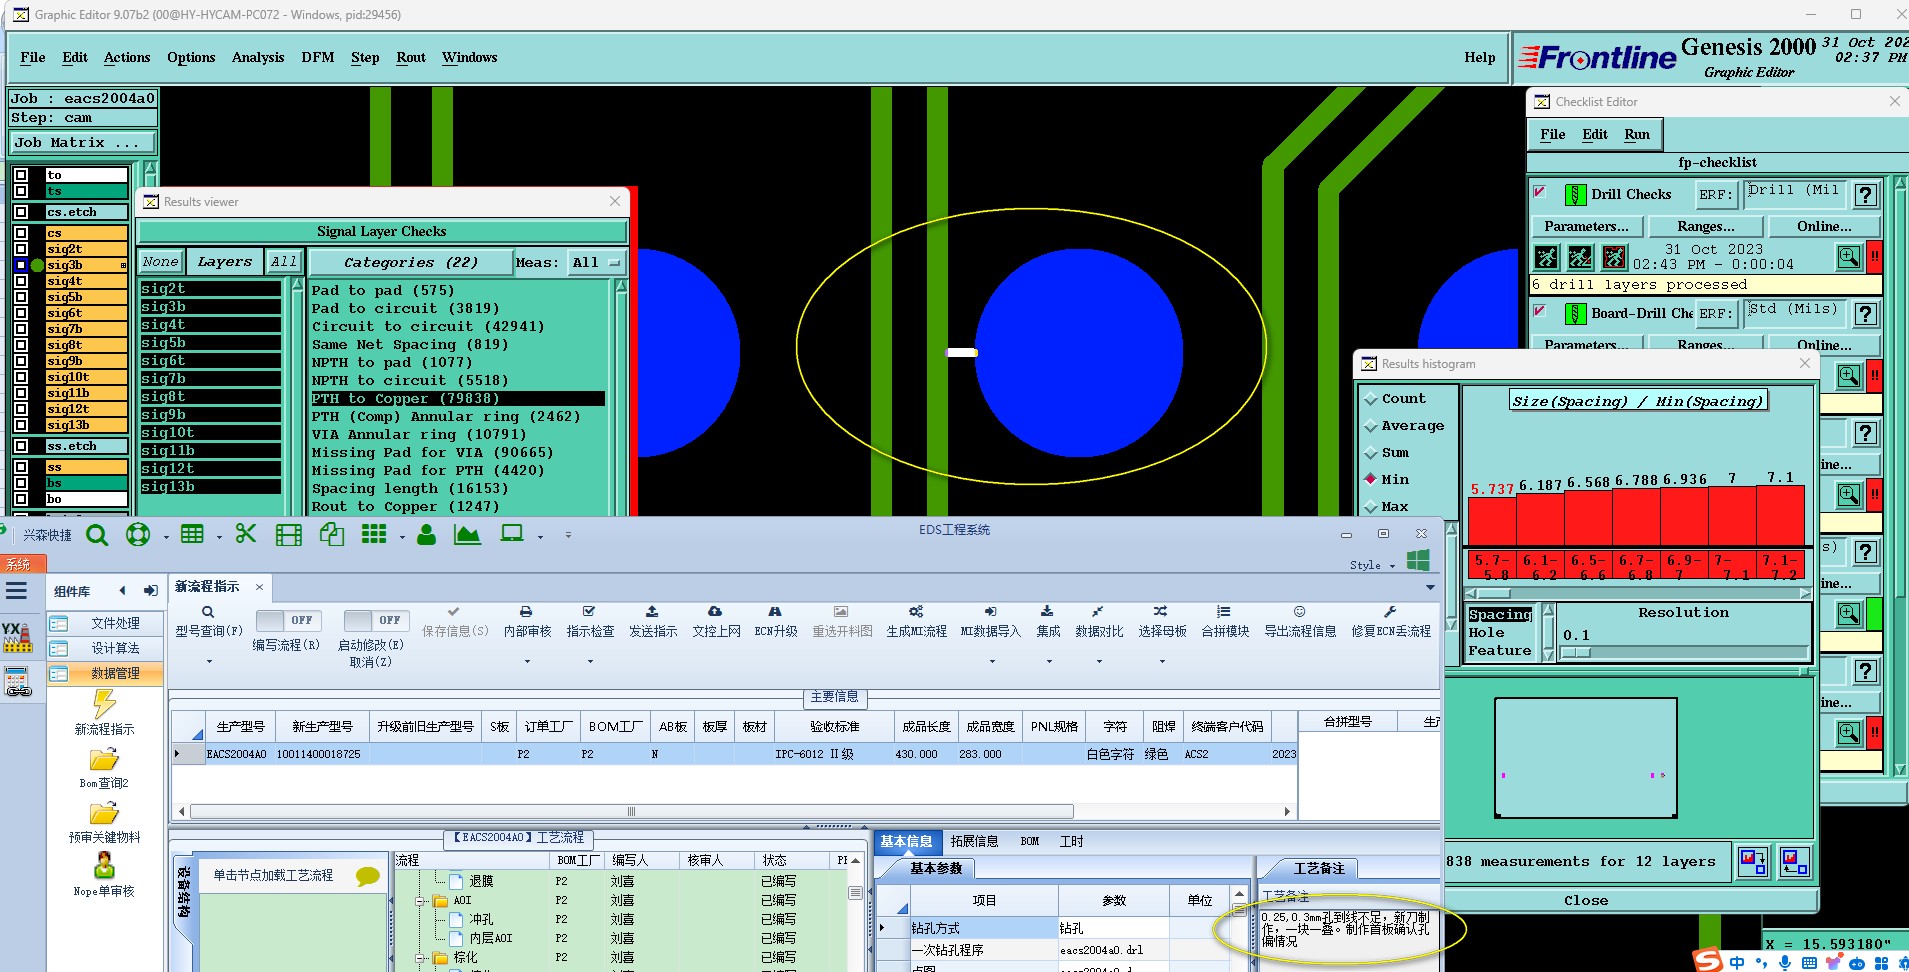The height and width of the screenshot is (972, 1909).
Task: Click the Close button in Results histogram
Action: tap(1586, 901)
